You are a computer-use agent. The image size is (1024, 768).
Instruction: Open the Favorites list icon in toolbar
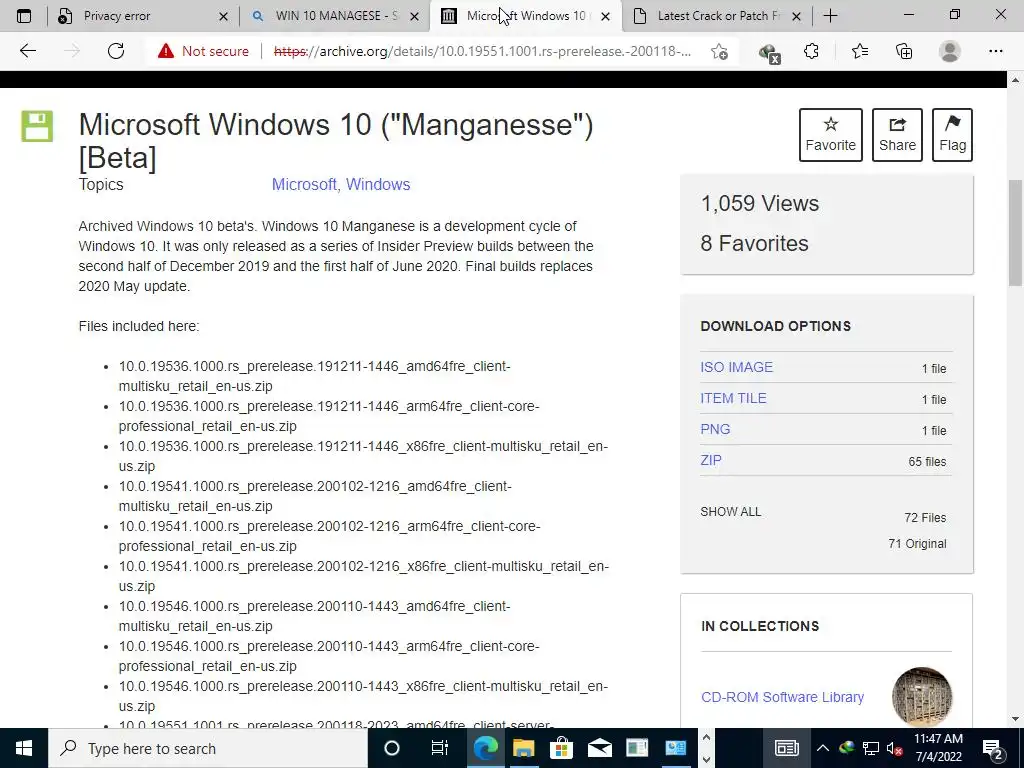click(x=859, y=51)
